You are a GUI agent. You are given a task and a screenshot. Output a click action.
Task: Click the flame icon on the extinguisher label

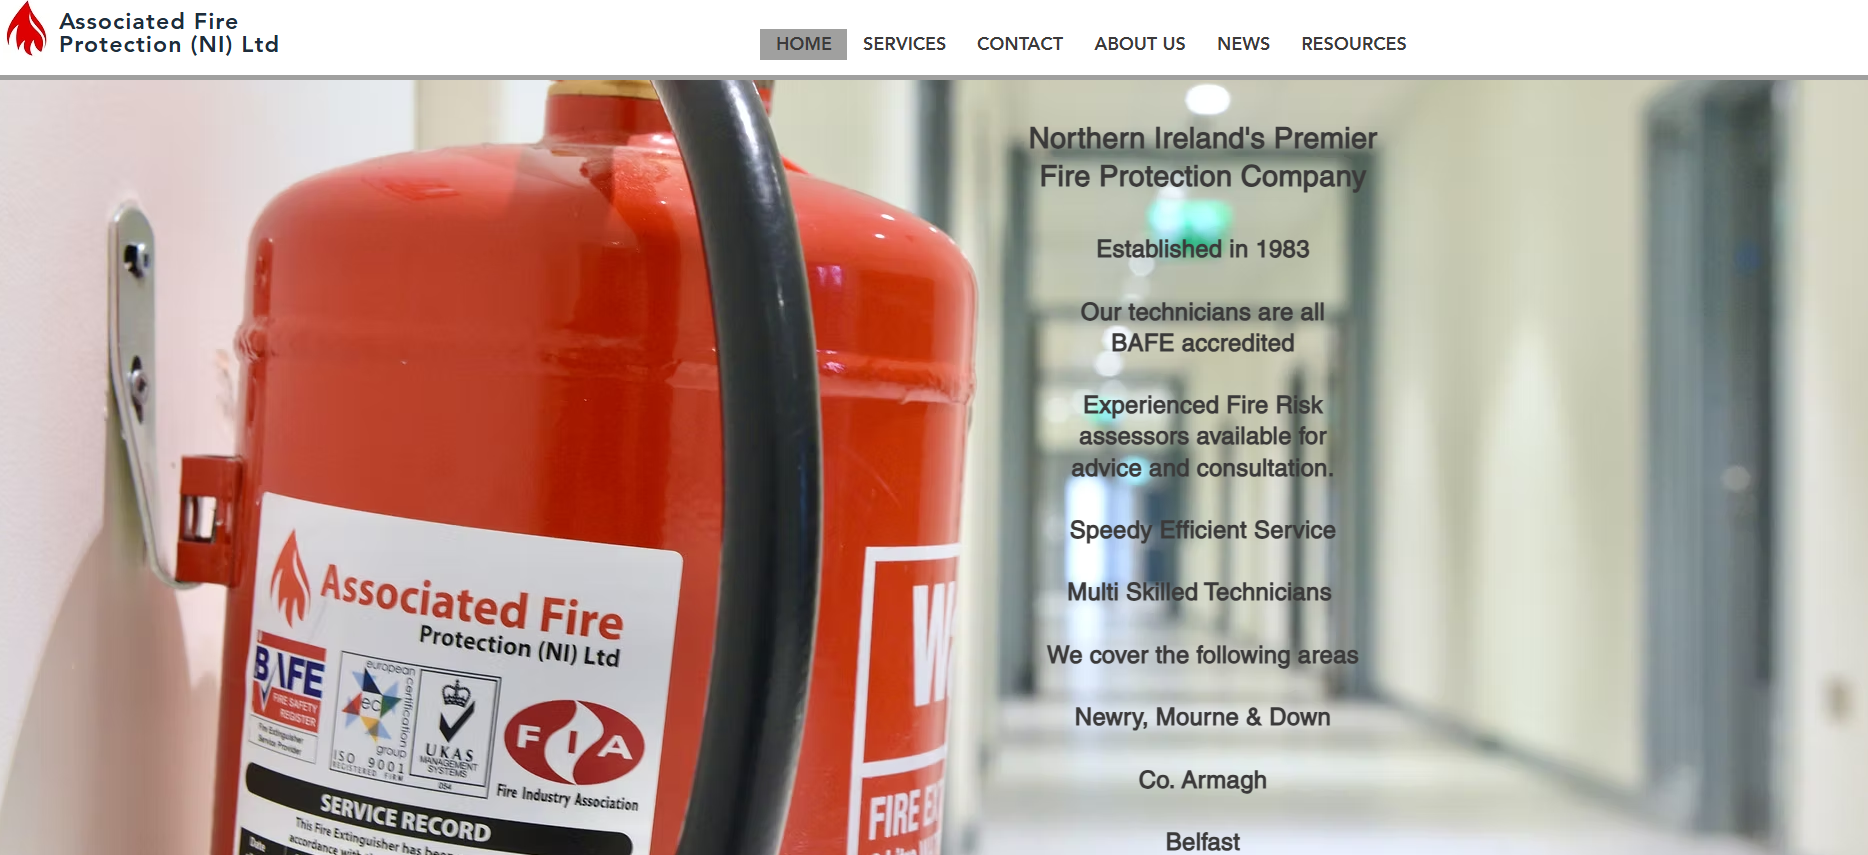pyautogui.click(x=290, y=579)
